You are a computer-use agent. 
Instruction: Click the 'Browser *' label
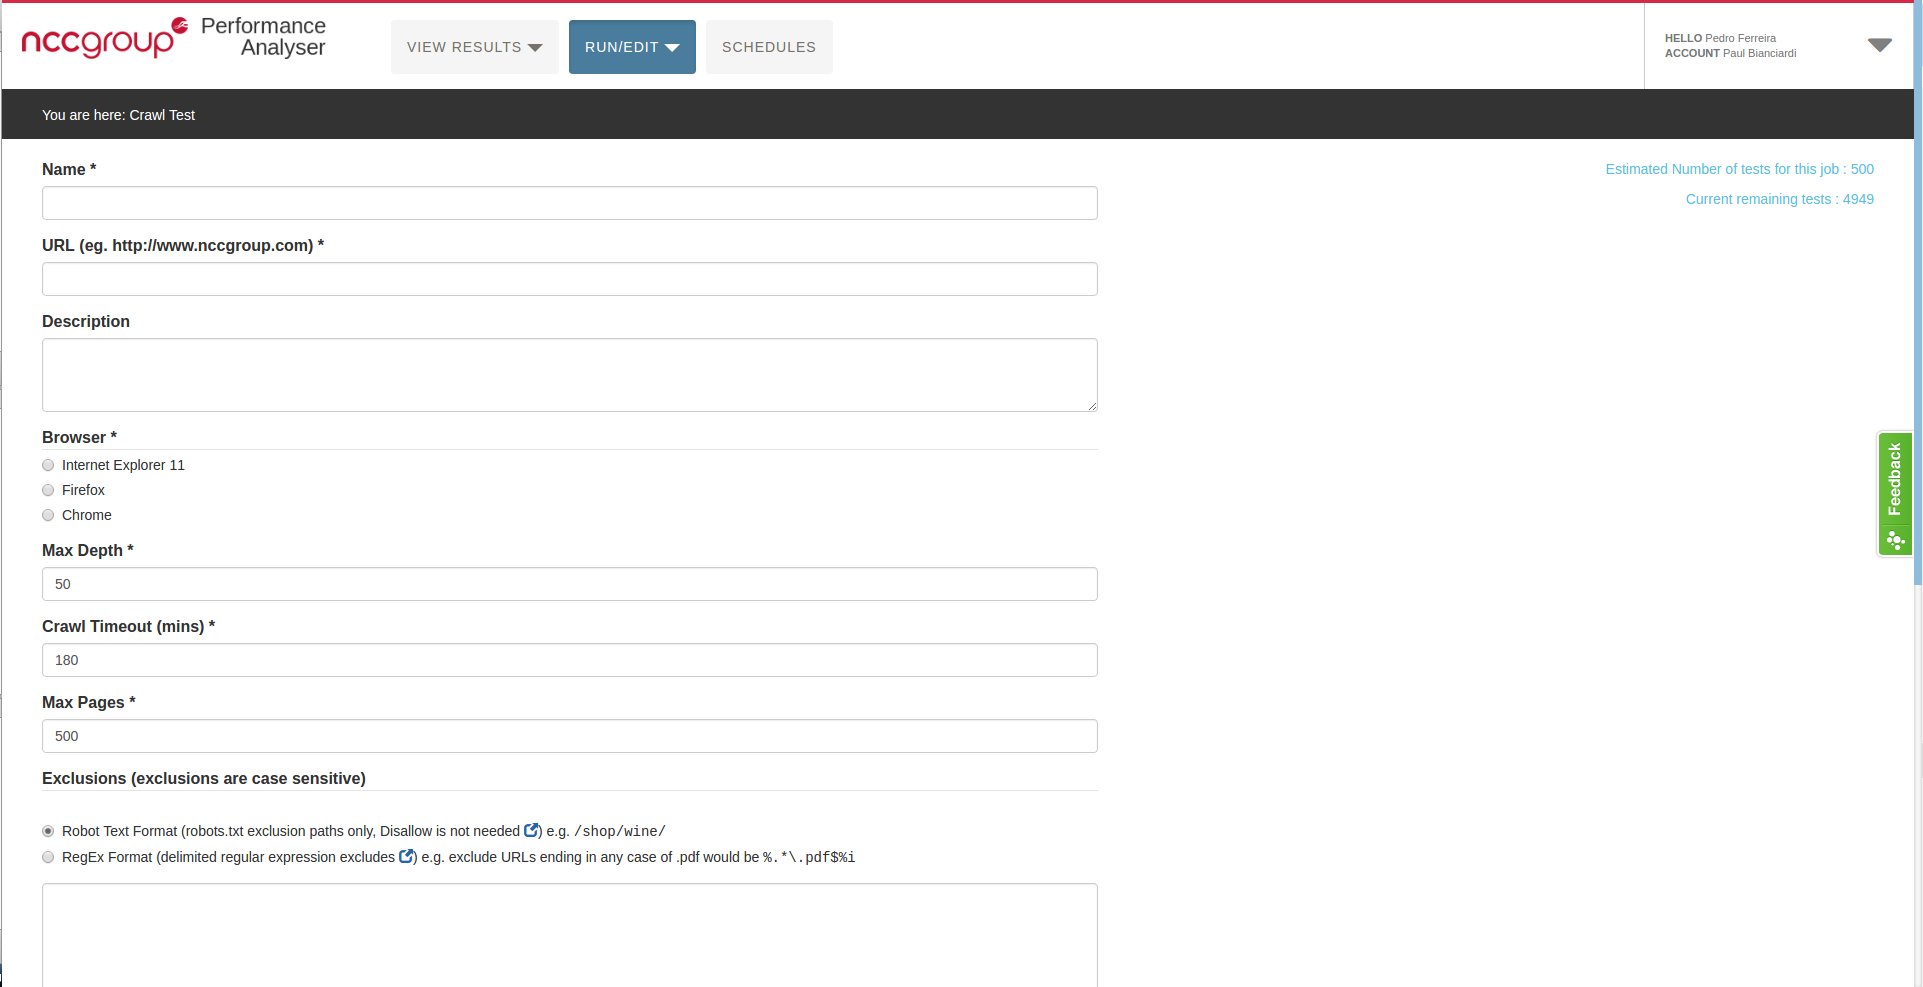[79, 437]
